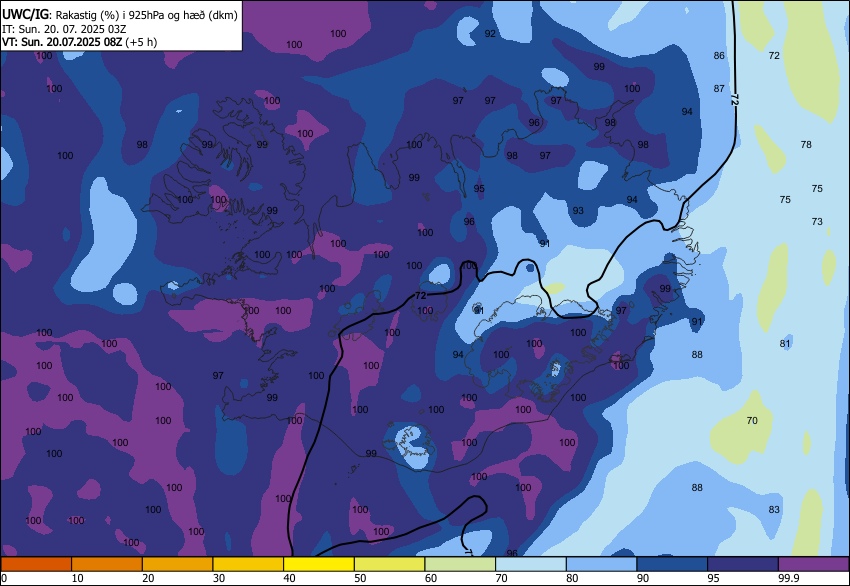Click the '50' legend scale label
Image resolution: width=850 pixels, height=586 pixels.
360,578
